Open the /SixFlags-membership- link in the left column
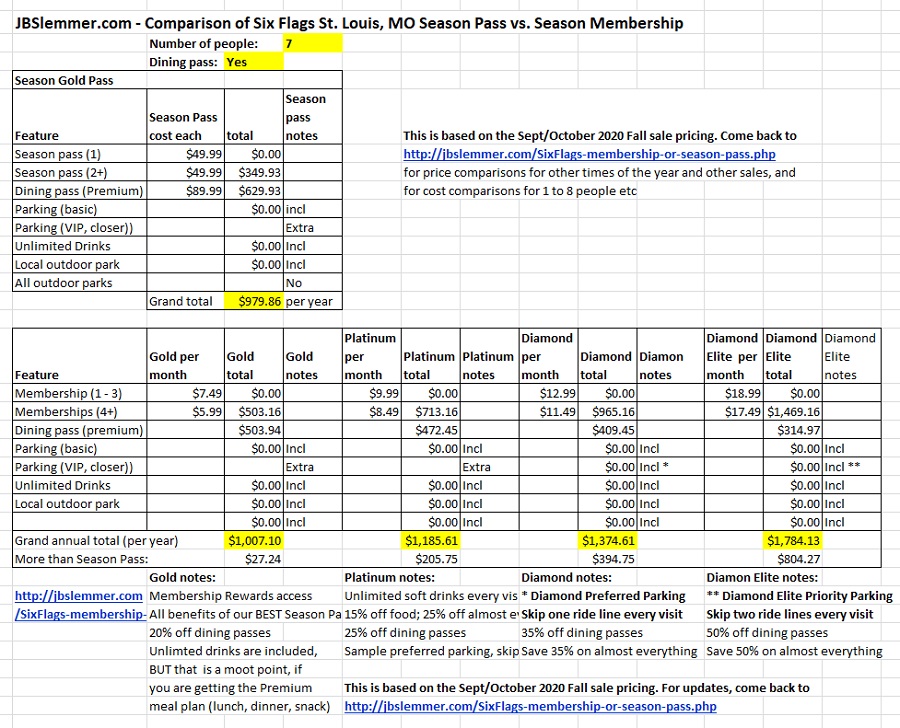 click(80, 614)
